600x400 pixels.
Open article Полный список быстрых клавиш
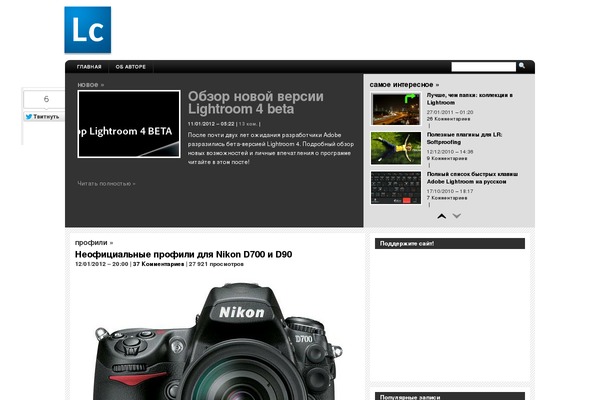click(x=473, y=178)
